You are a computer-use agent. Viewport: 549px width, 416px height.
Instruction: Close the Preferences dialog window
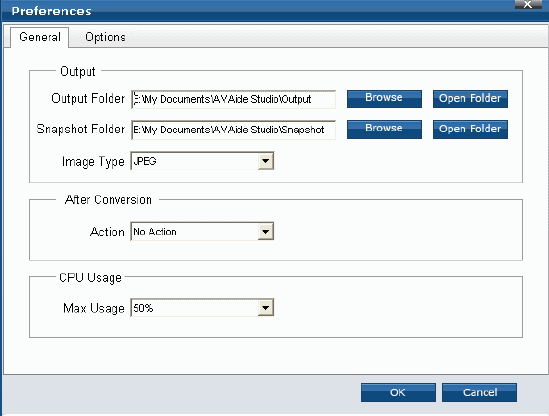(x=528, y=5)
